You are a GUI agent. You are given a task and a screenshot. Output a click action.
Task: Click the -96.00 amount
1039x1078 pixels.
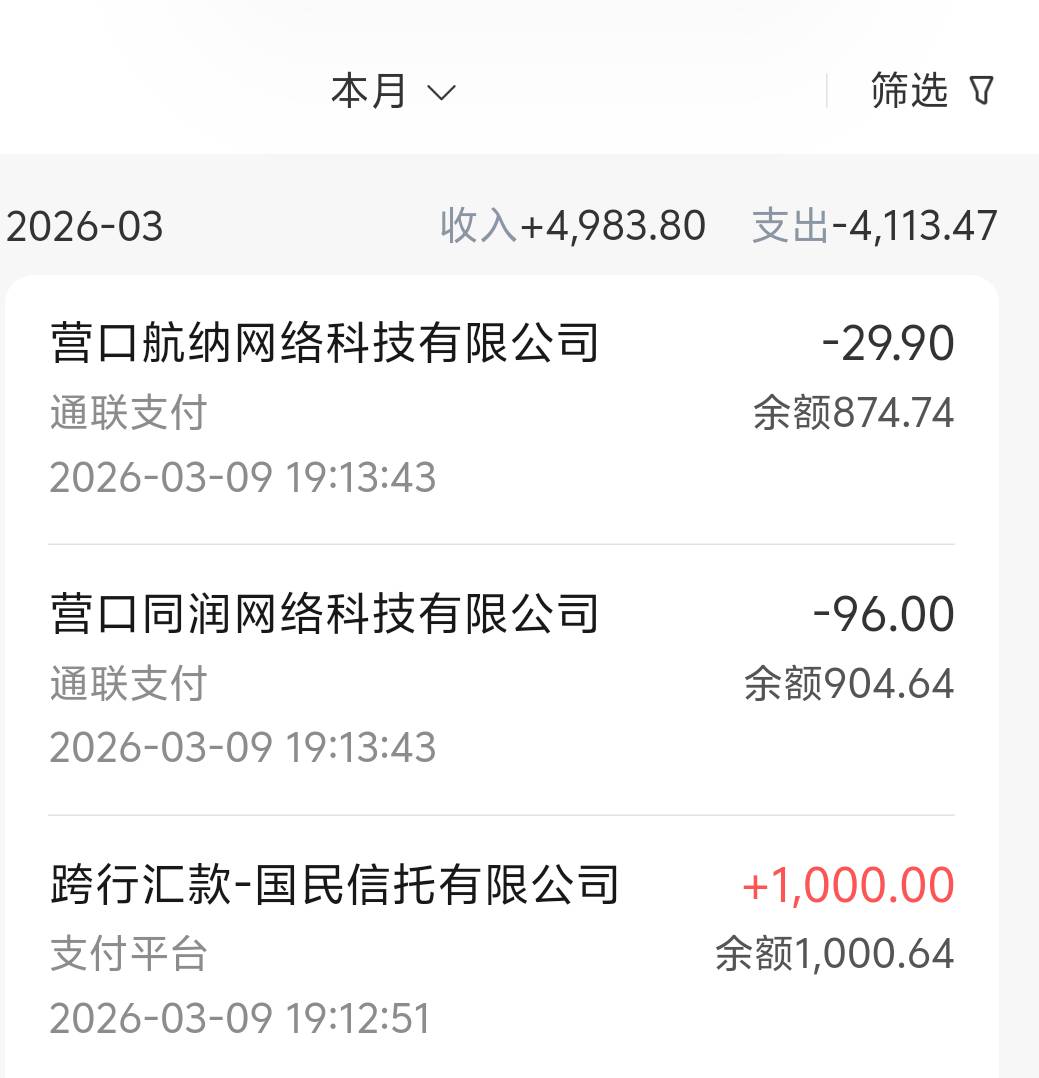coord(884,614)
